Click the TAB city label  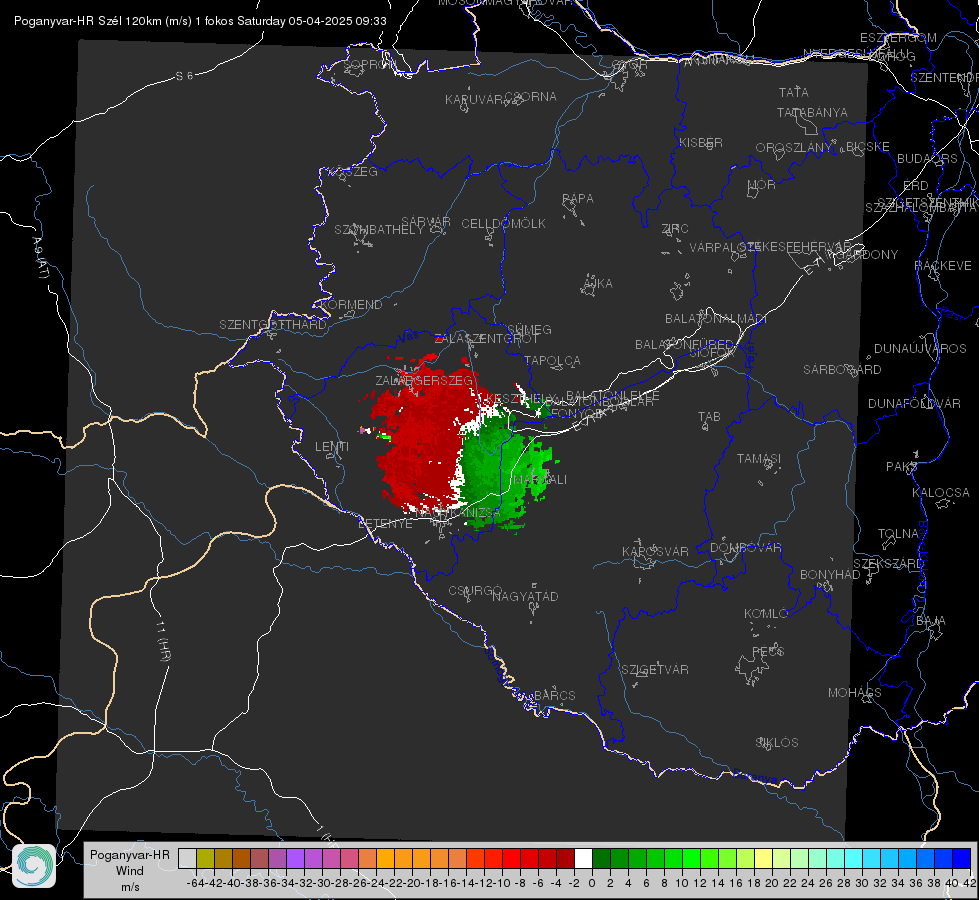709,417
